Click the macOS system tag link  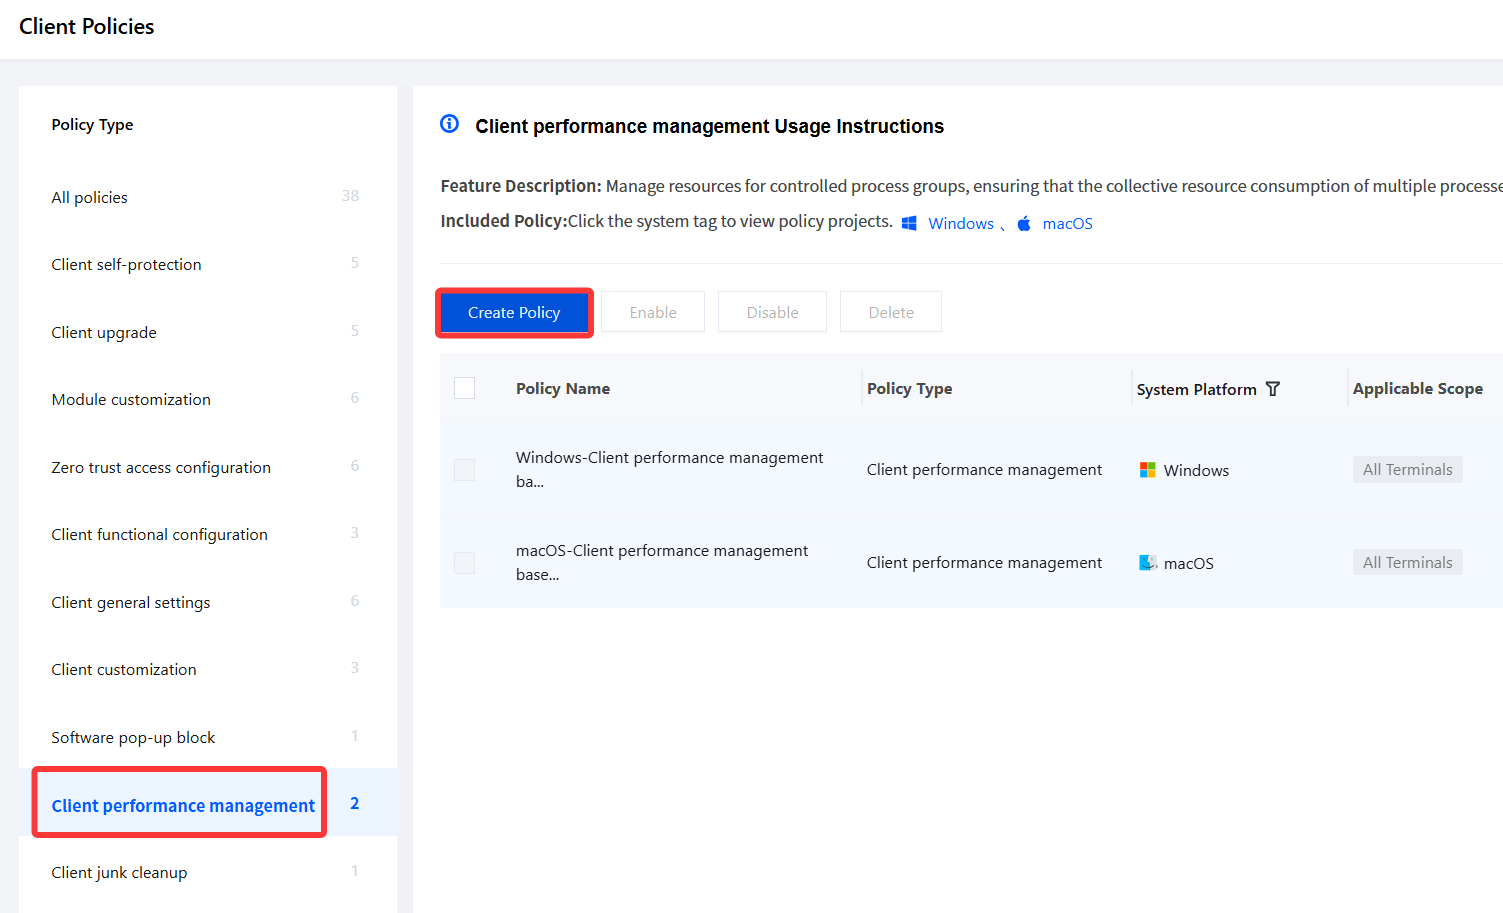1067,223
